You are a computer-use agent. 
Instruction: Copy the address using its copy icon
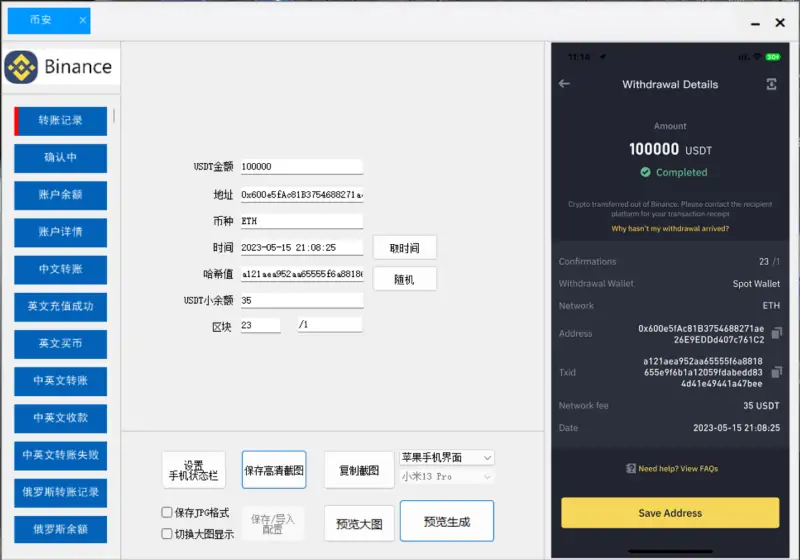click(776, 333)
